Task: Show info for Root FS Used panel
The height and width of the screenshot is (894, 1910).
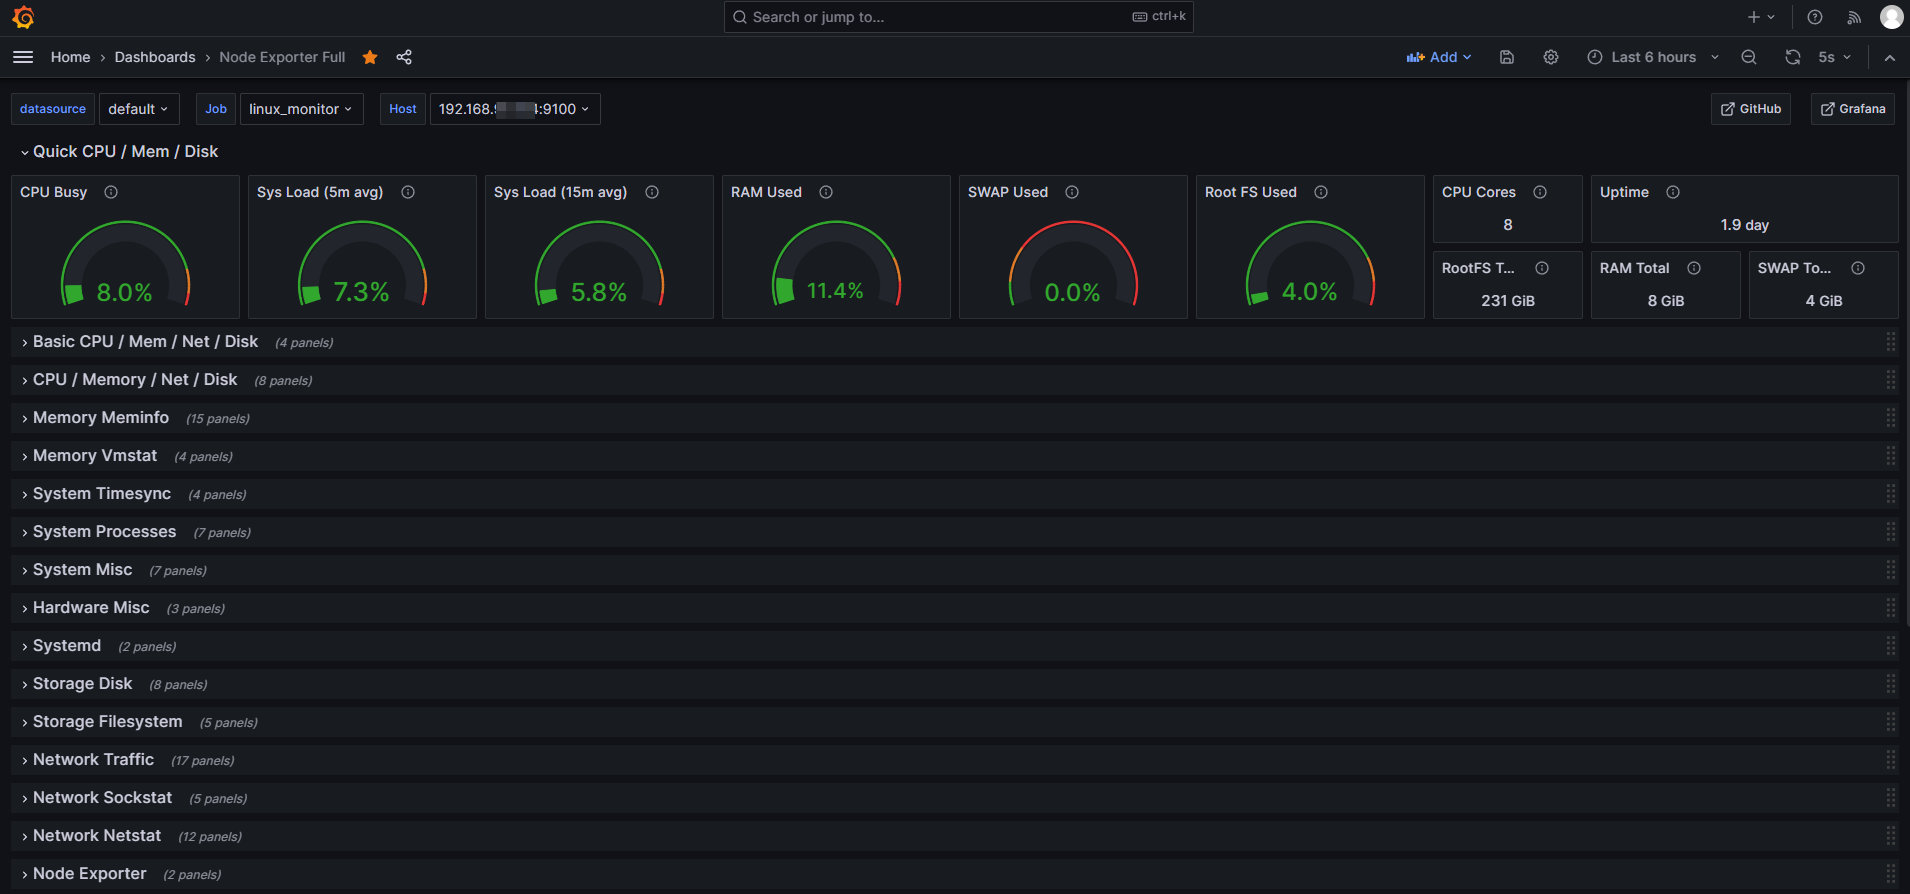Action: coord(1321,192)
